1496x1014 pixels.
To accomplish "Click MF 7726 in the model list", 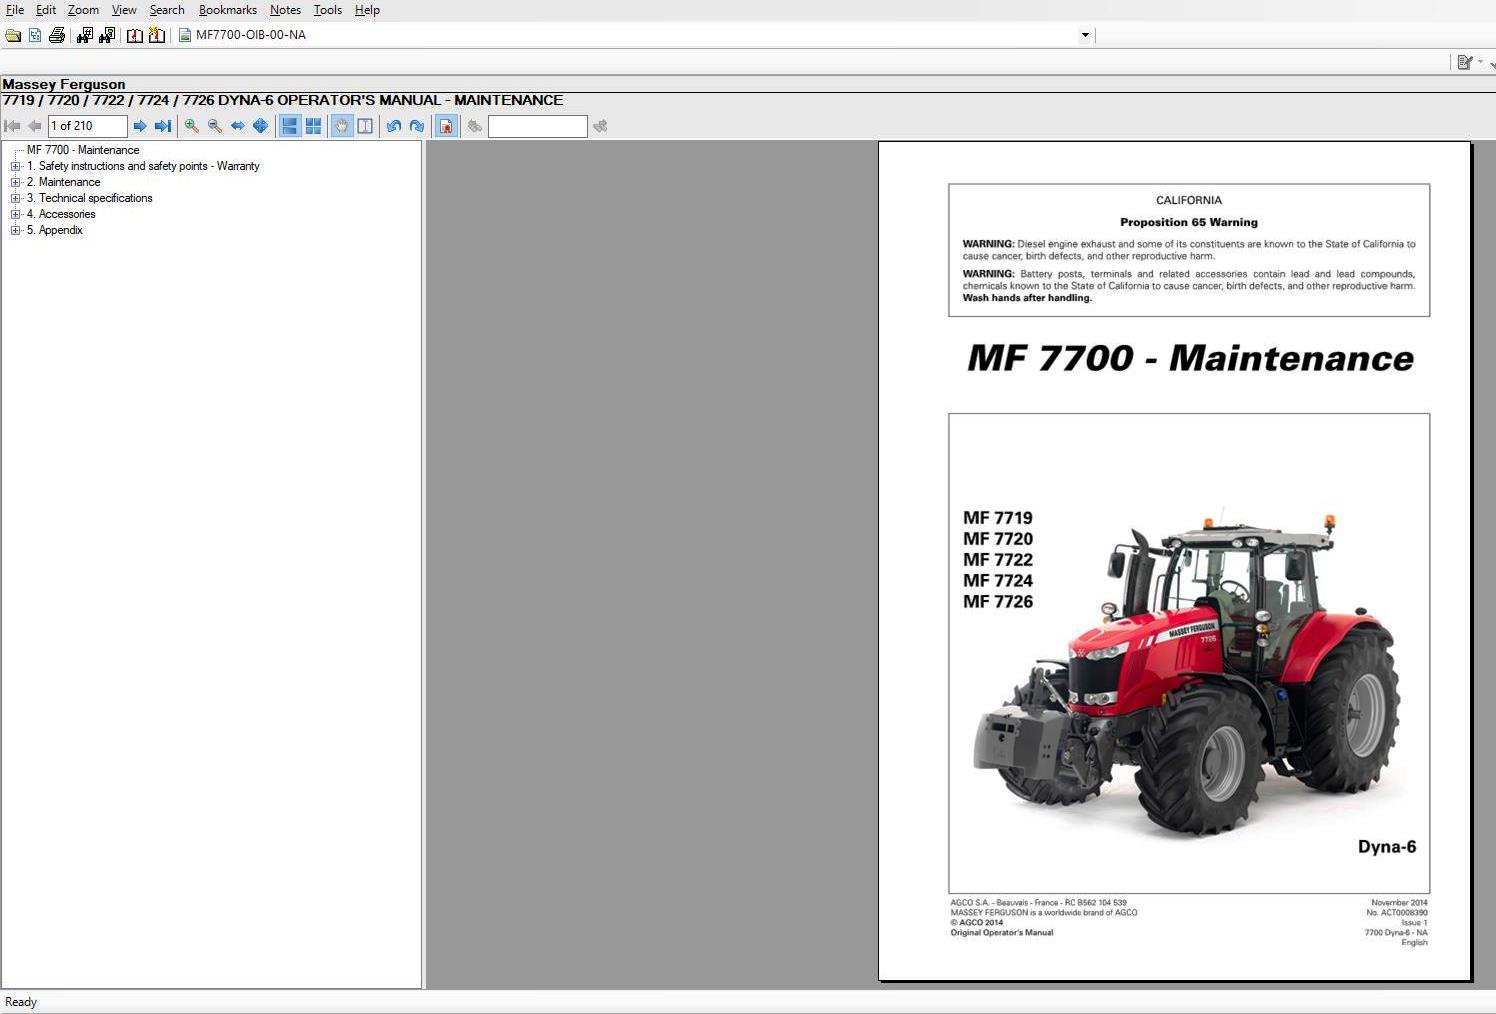I will 998,602.
